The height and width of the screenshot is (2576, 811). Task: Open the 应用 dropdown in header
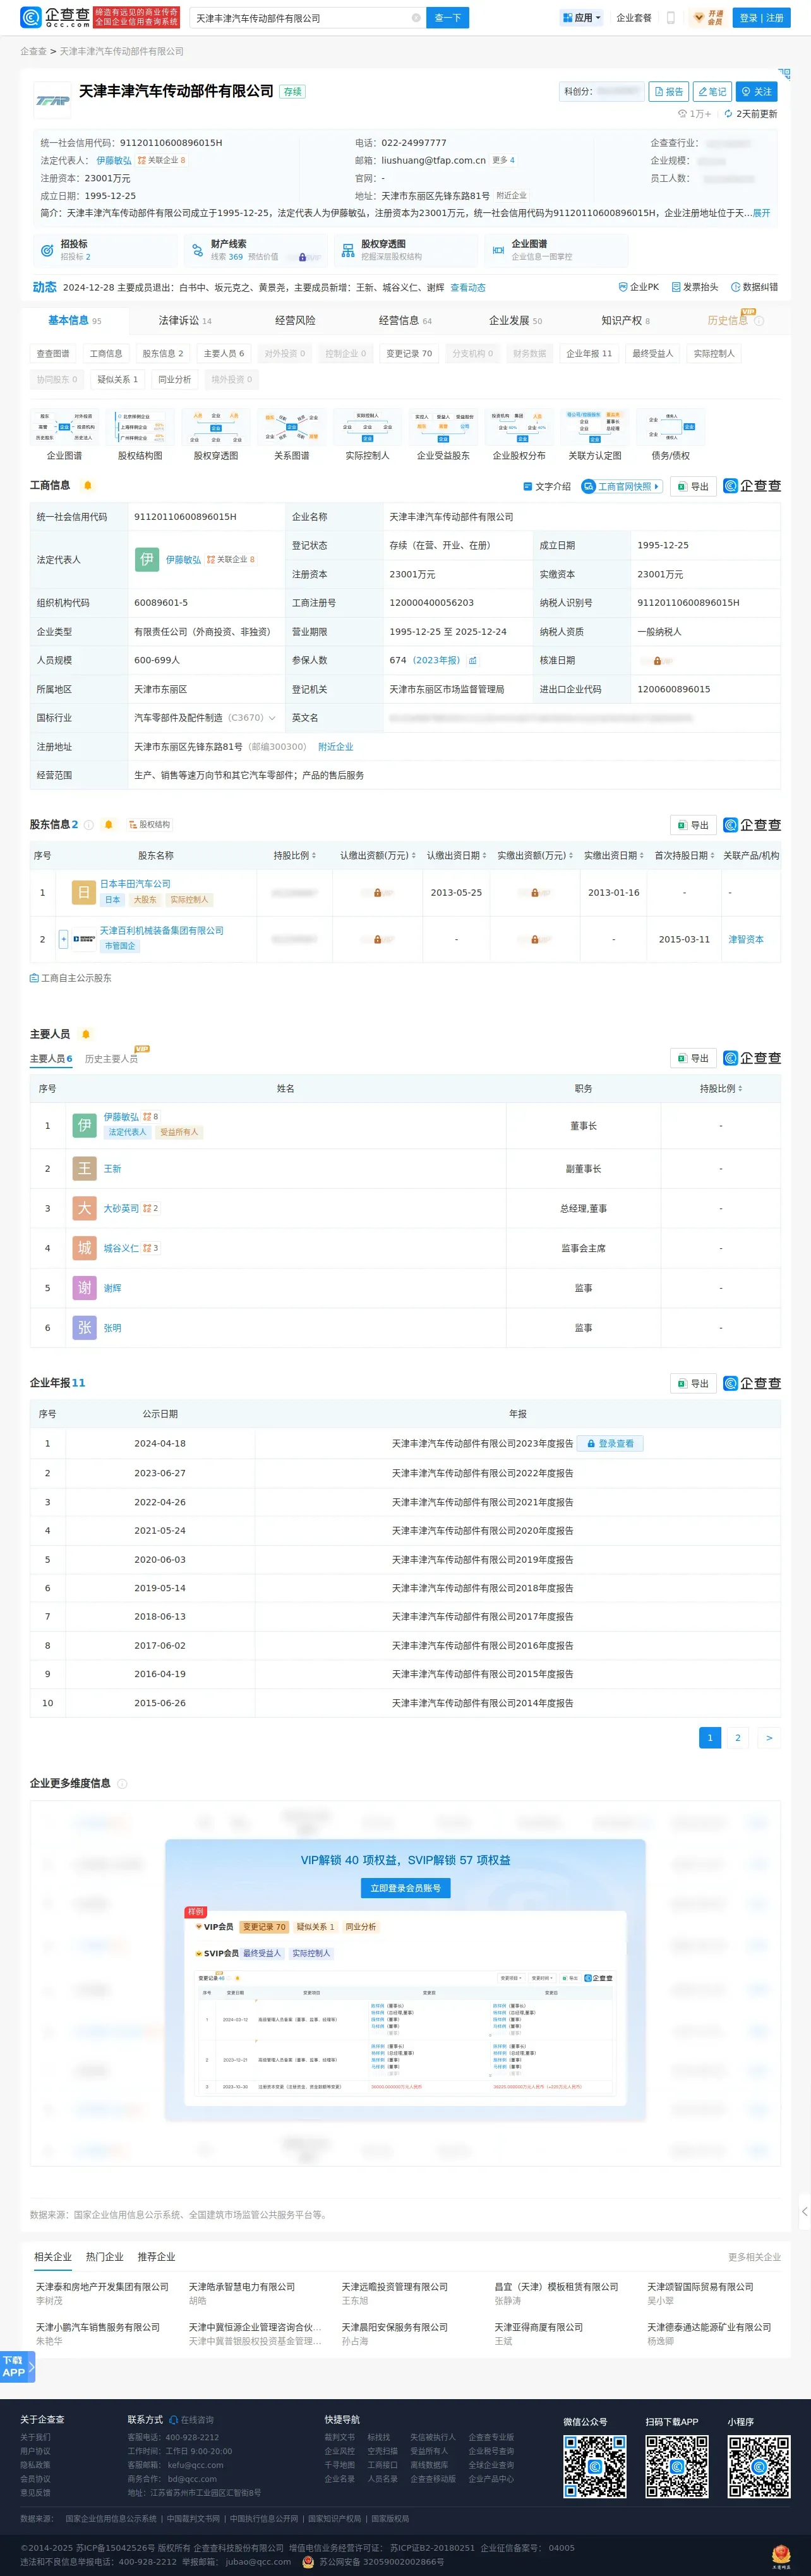pyautogui.click(x=583, y=18)
